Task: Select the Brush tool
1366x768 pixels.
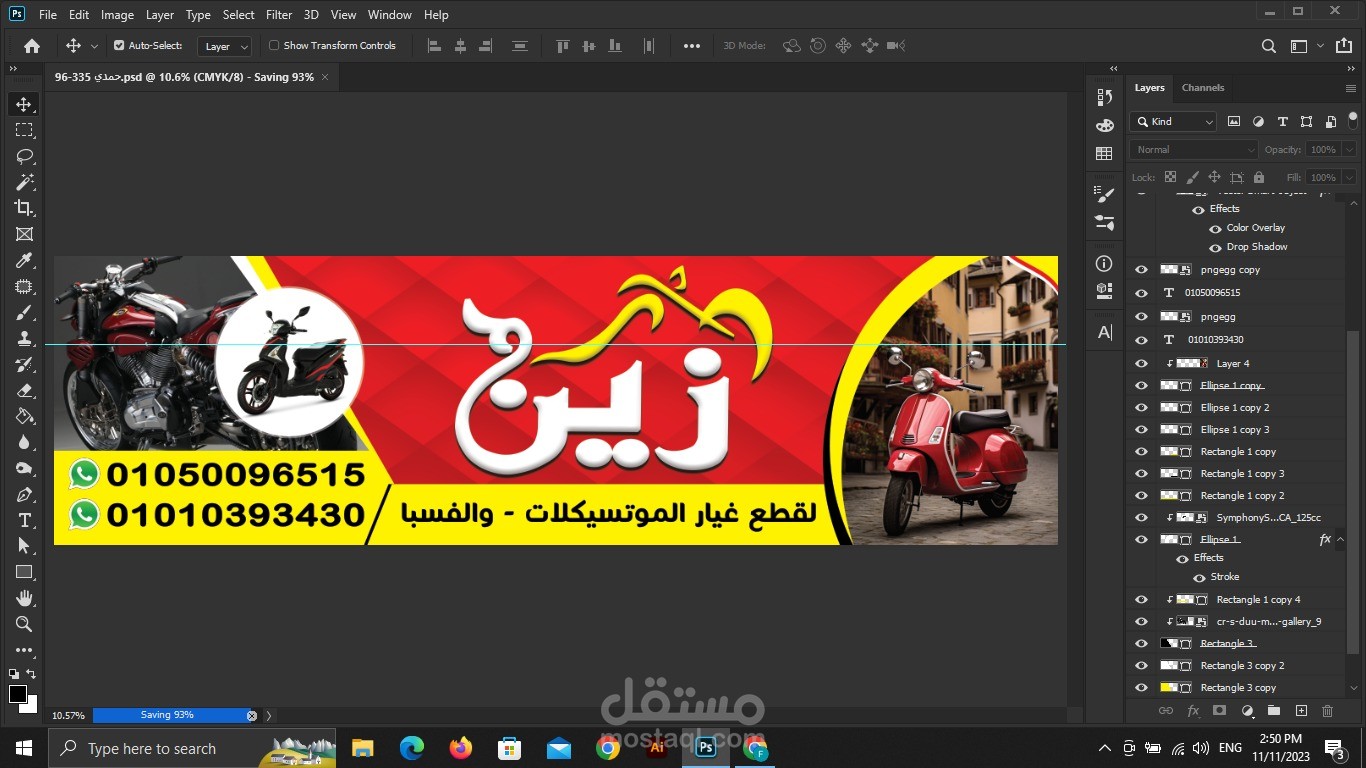Action: click(24, 312)
